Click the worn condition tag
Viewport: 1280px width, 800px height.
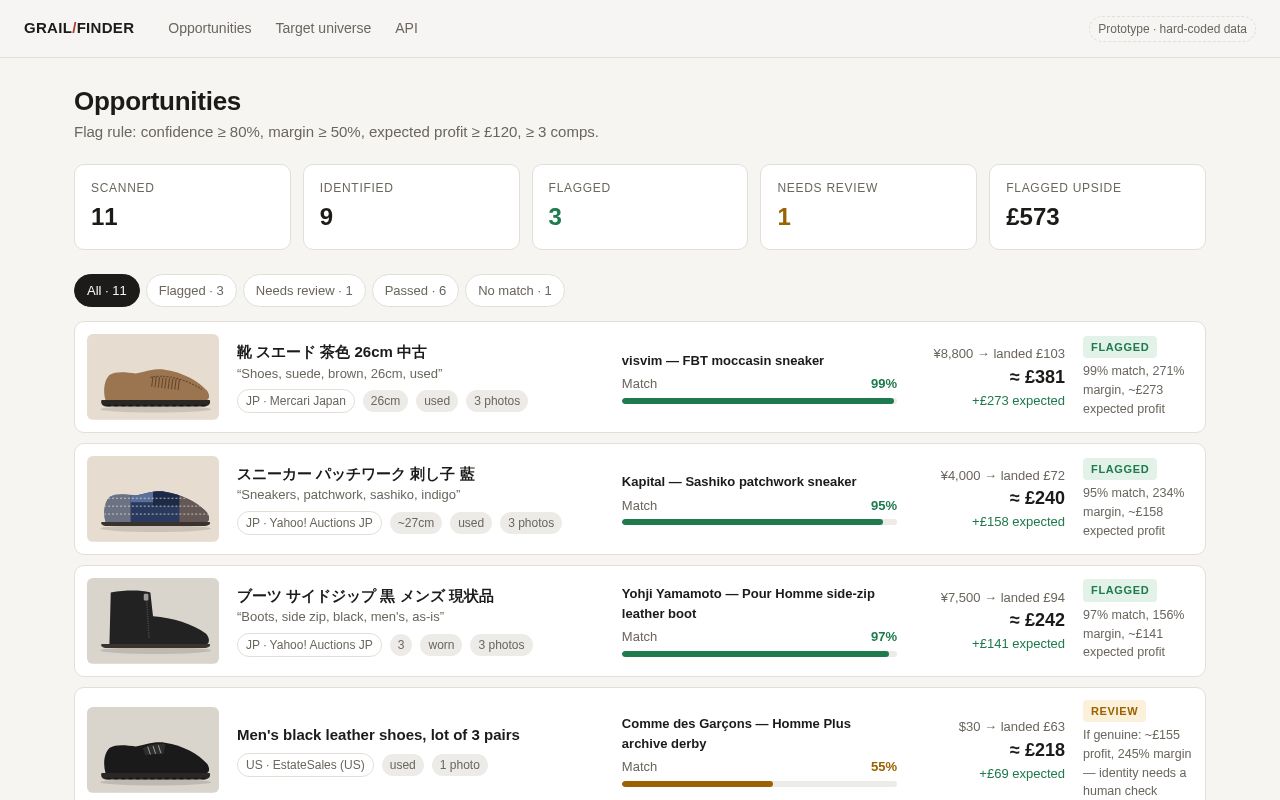(441, 645)
